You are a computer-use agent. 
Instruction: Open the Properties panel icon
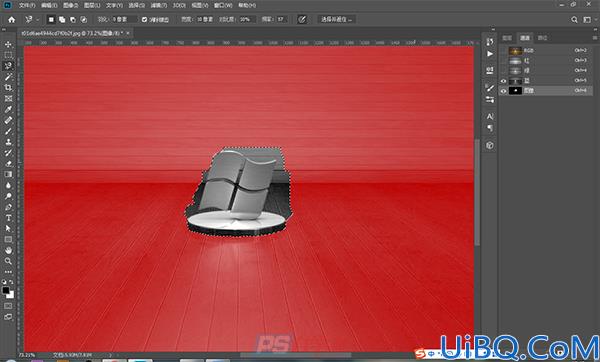click(x=490, y=71)
